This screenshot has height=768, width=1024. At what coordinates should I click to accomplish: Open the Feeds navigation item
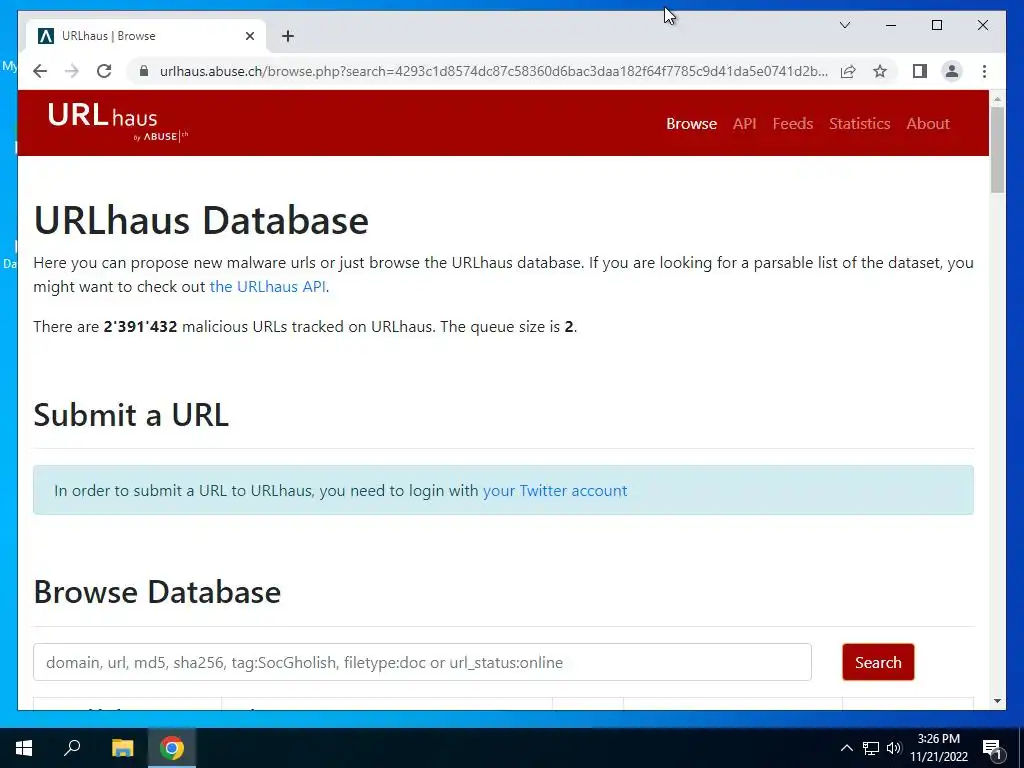(x=792, y=123)
